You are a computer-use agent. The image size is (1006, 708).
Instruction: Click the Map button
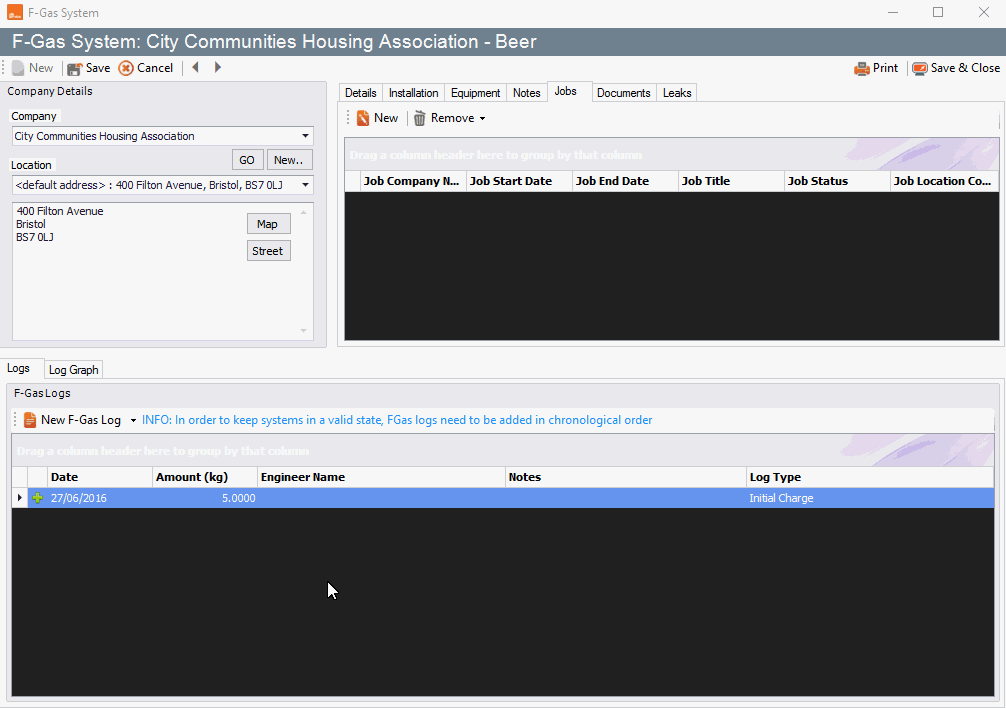point(267,224)
